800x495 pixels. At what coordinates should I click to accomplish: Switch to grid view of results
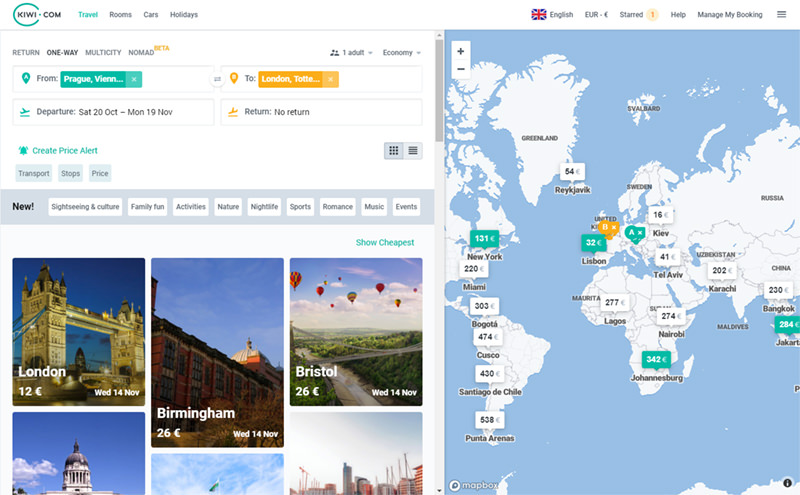(x=394, y=150)
